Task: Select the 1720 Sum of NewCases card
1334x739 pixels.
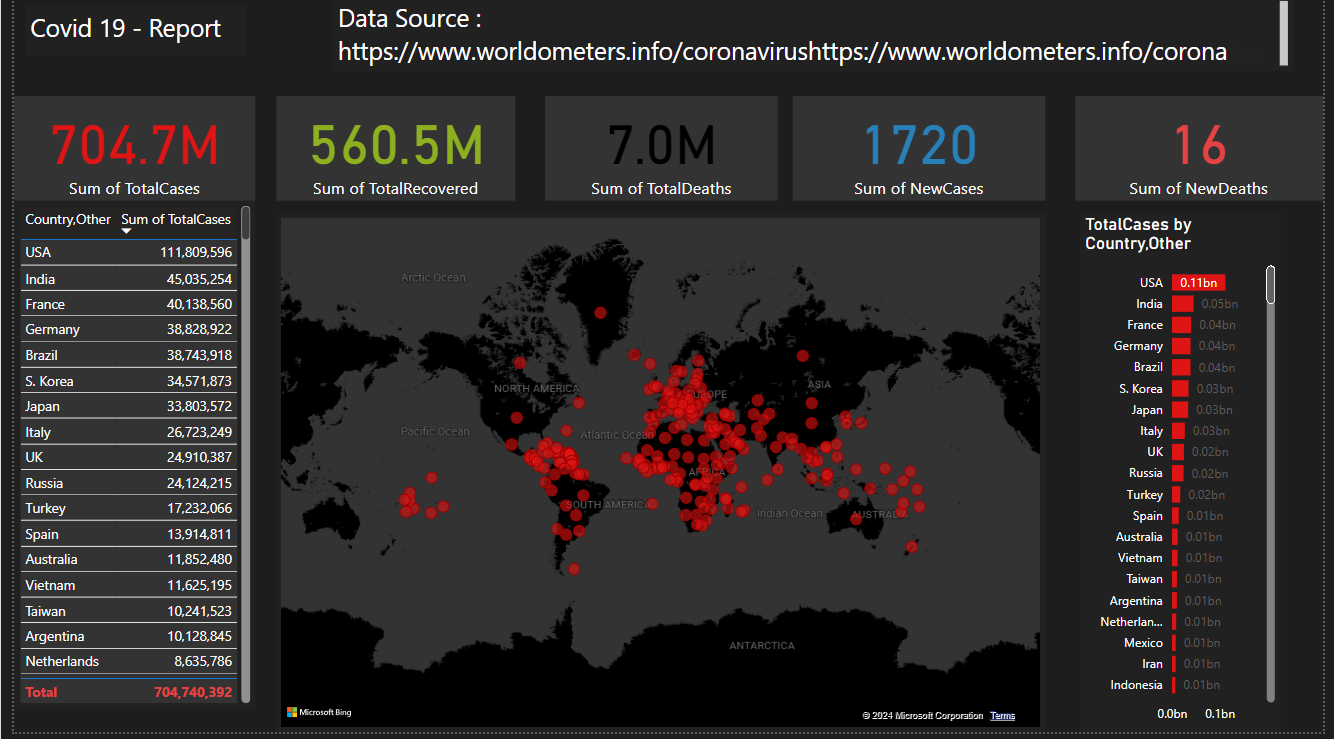Action: coord(918,148)
